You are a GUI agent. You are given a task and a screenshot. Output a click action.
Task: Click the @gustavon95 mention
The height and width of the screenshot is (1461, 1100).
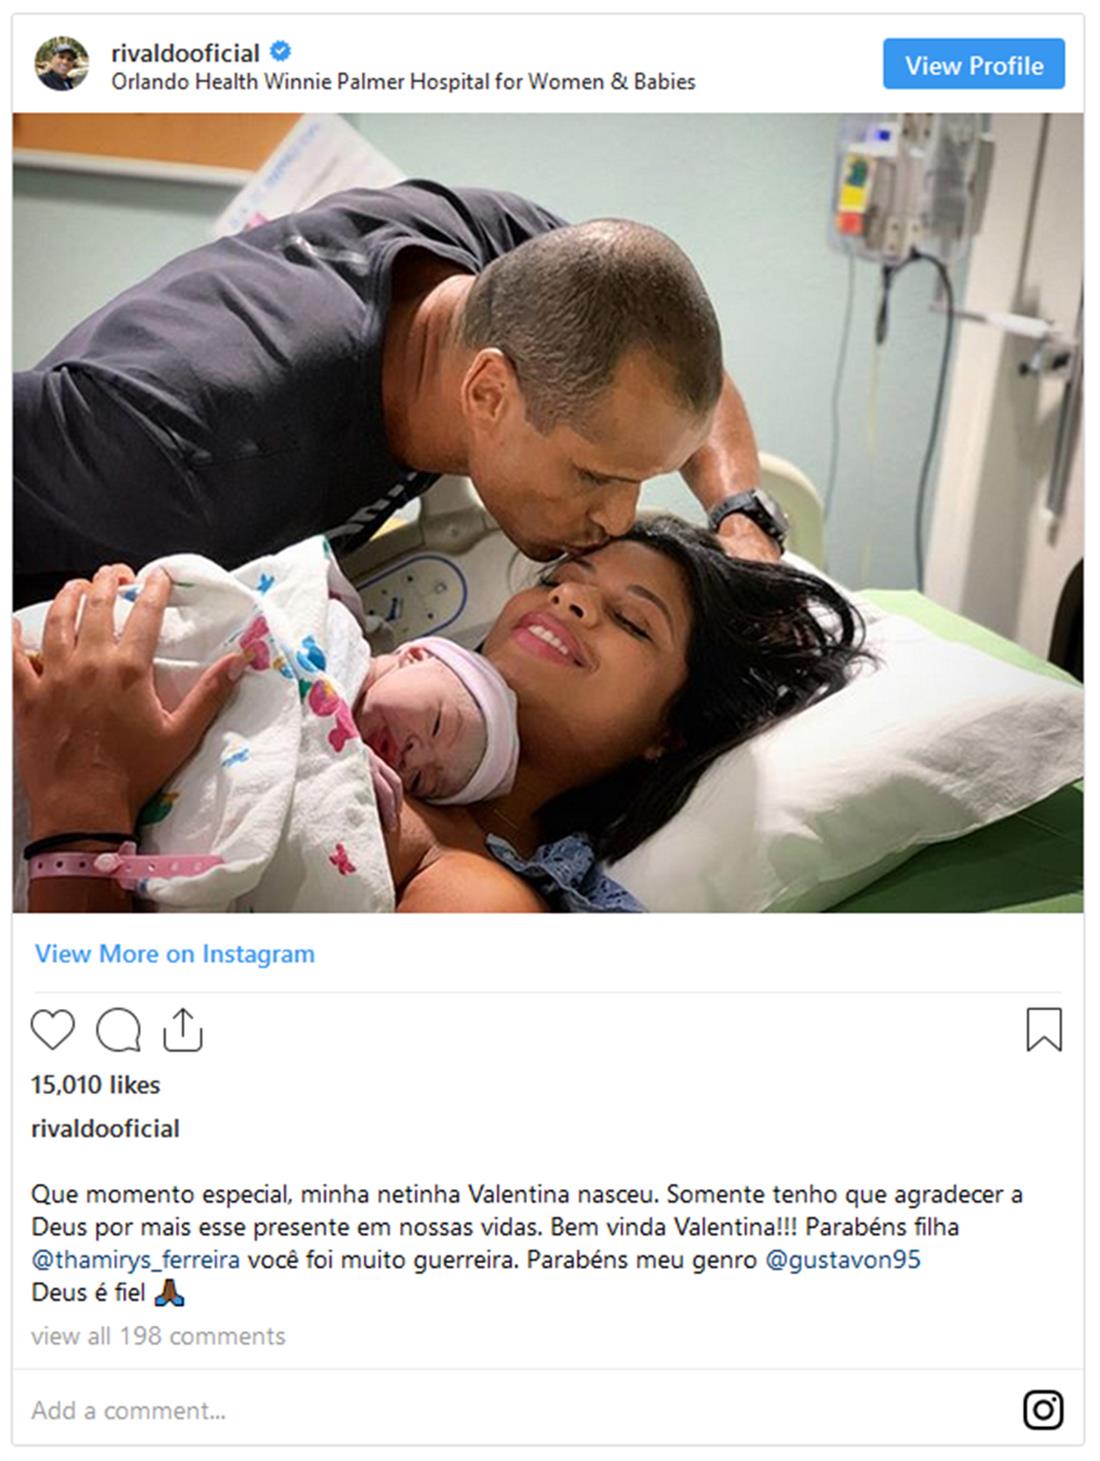[843, 1260]
